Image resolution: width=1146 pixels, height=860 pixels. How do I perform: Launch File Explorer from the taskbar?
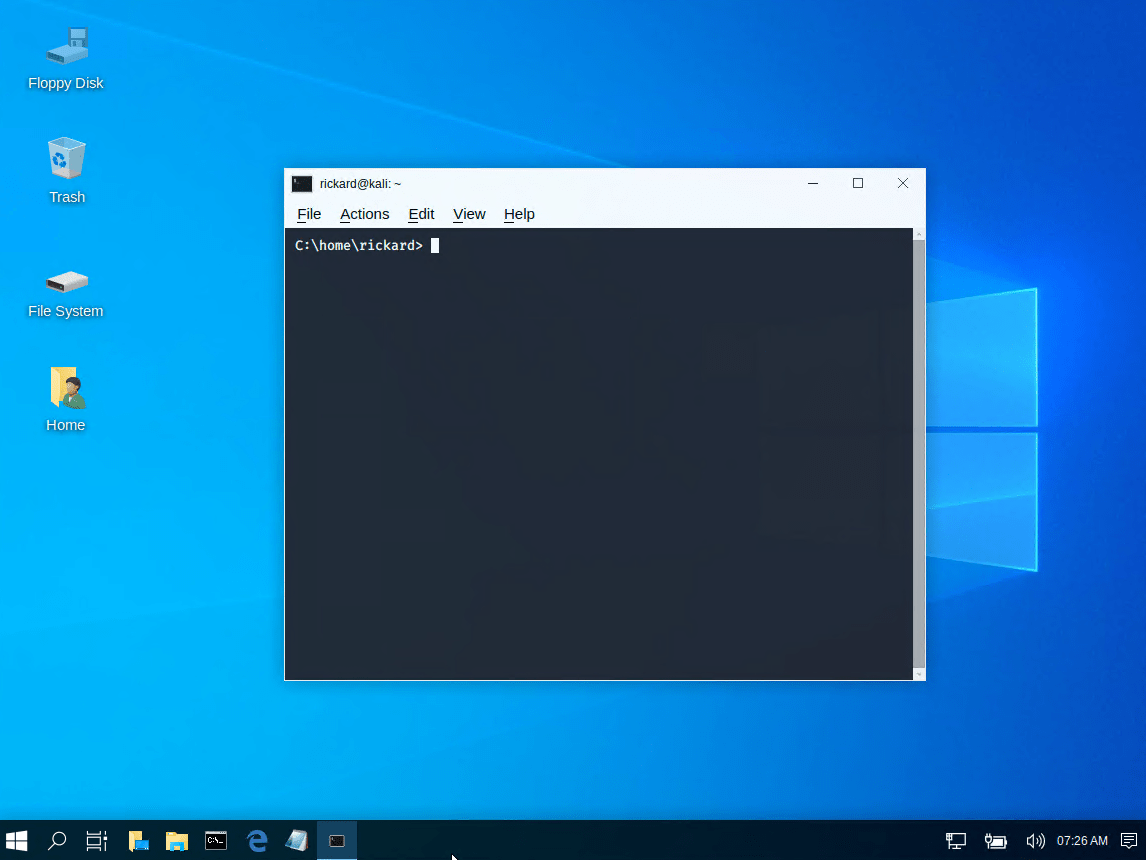[x=177, y=840]
